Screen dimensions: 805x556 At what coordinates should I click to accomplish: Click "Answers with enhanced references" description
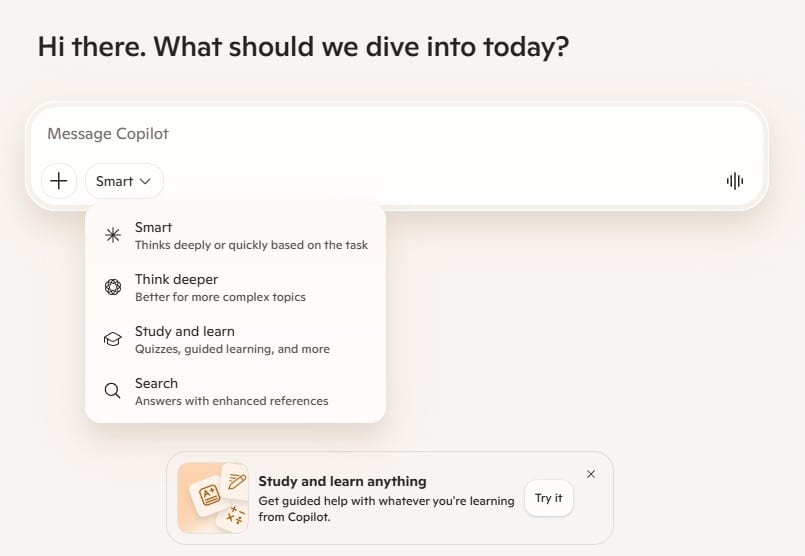coord(231,401)
